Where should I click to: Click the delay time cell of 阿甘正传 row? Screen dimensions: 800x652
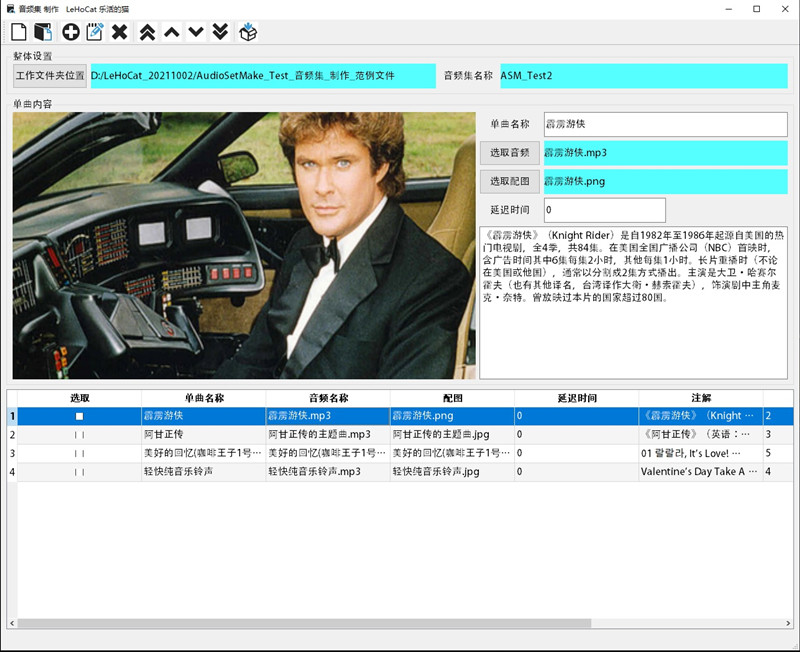click(x=577, y=435)
